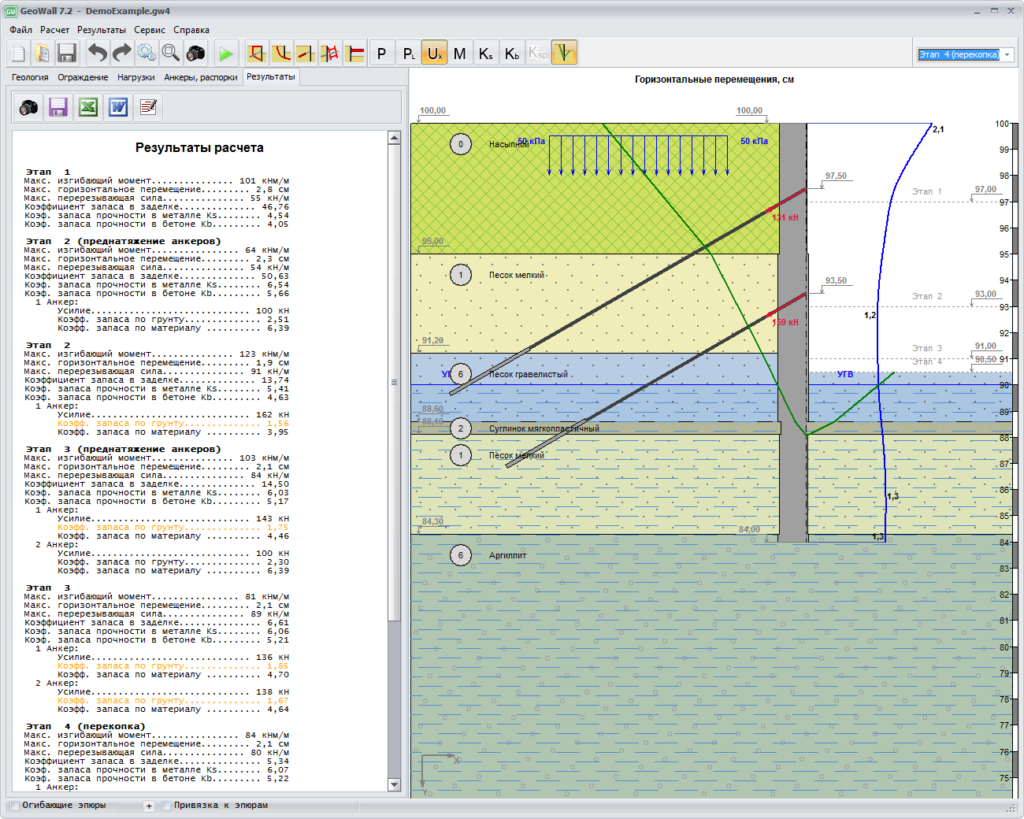Open the stage selector dropdown Этап 4
Viewport: 1024px width, 819px height.
[x=965, y=54]
